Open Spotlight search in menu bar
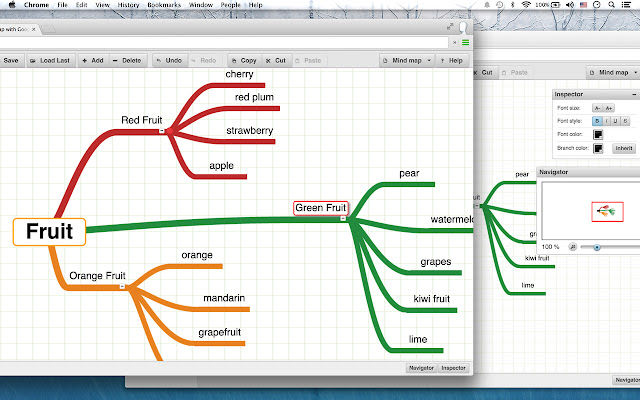This screenshot has height=400, width=640. 611,5
